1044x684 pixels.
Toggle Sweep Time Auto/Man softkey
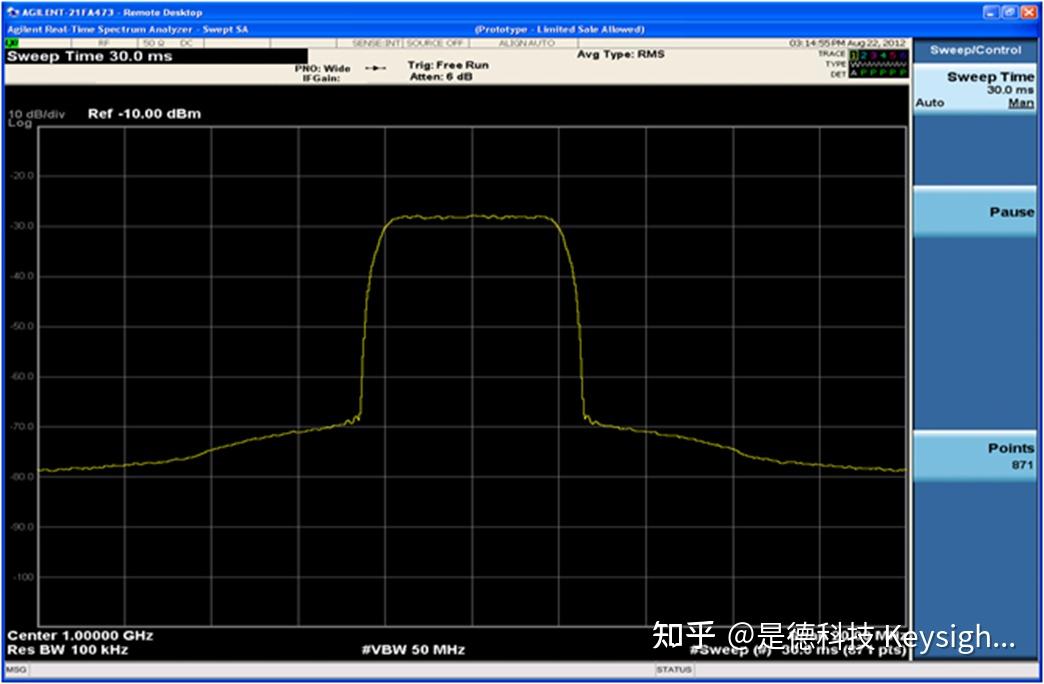975,90
